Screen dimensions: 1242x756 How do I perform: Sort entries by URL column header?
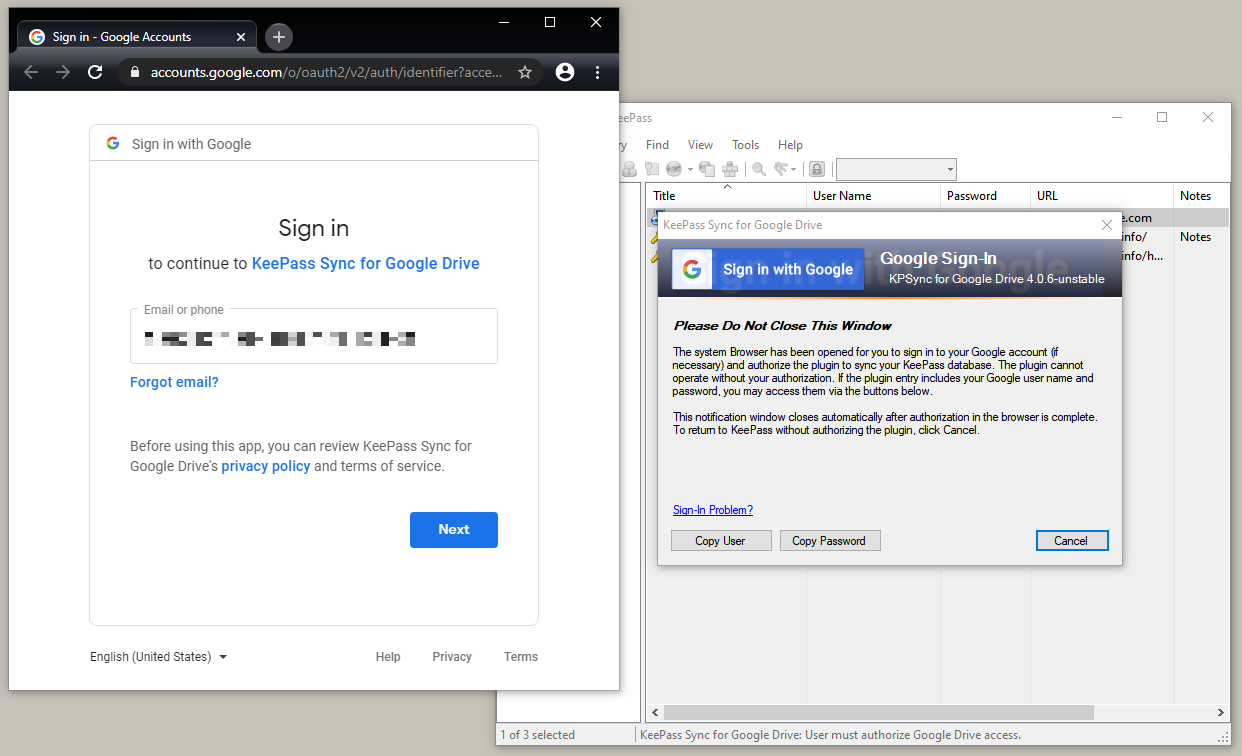[1102, 196]
